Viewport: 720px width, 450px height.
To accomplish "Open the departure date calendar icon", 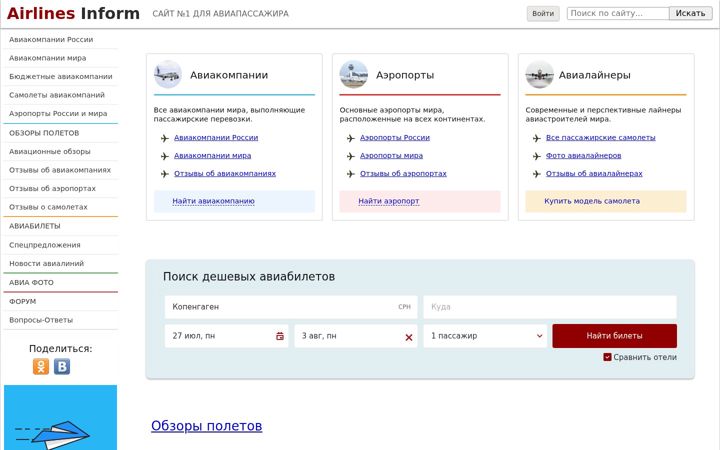I will pos(280,336).
